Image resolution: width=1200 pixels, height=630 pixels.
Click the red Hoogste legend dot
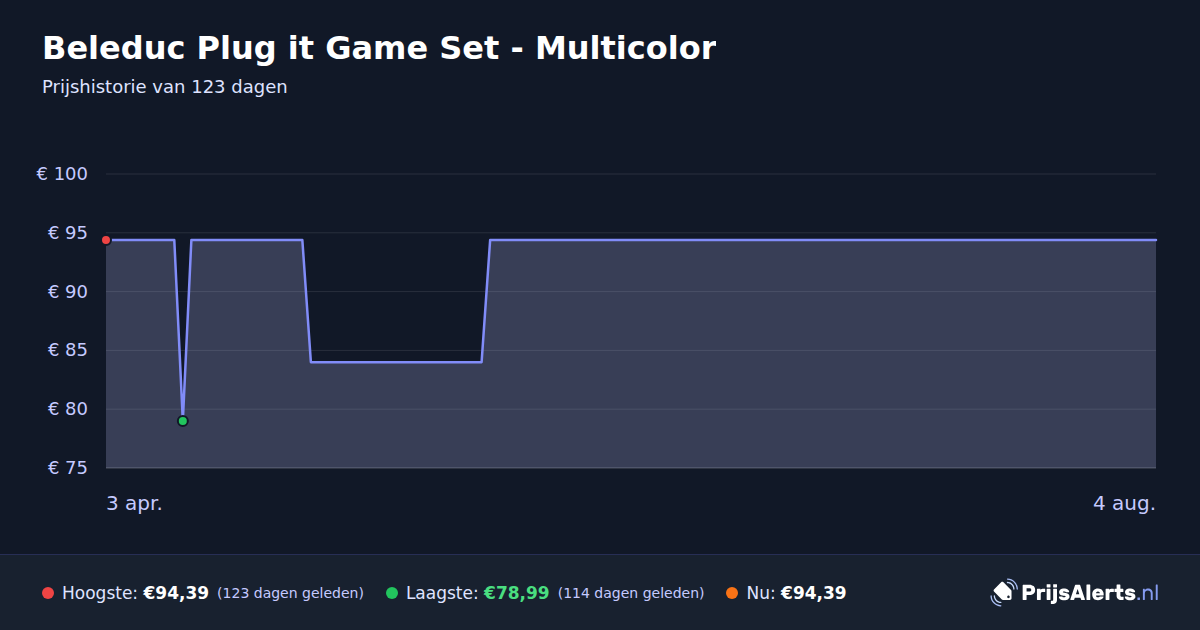click(x=48, y=593)
